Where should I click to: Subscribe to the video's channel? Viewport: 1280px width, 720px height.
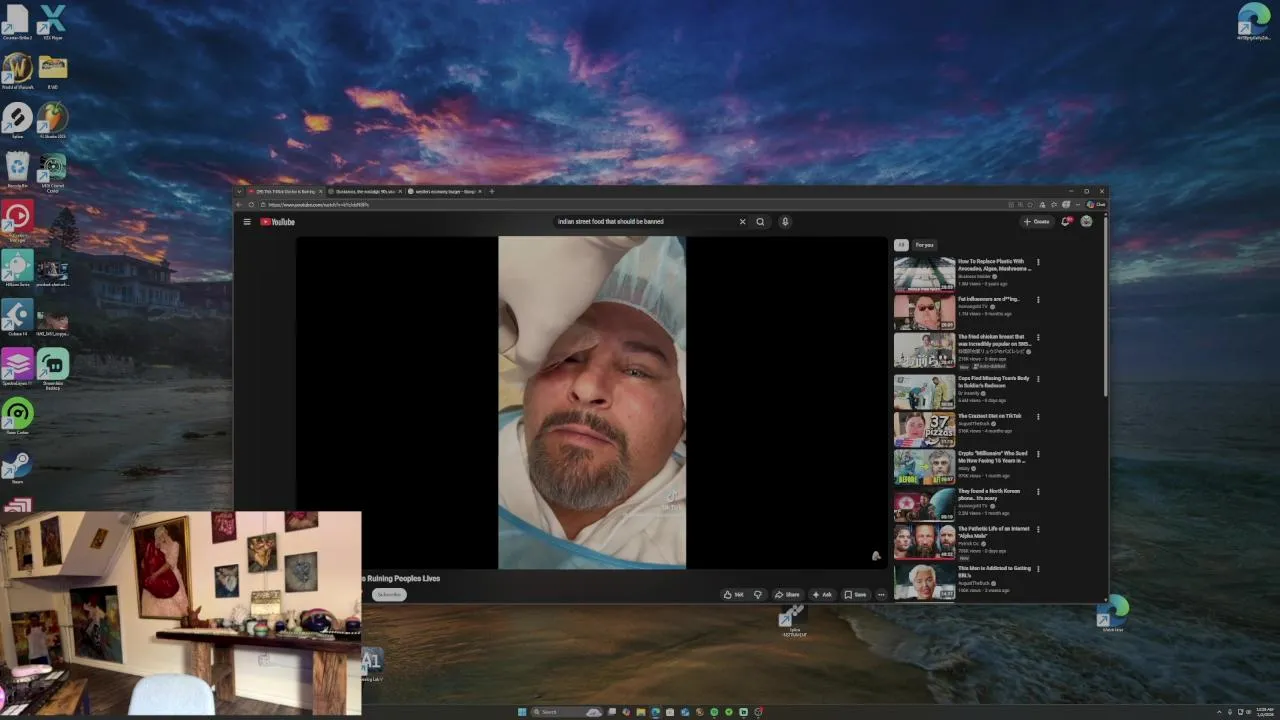pyautogui.click(x=389, y=594)
